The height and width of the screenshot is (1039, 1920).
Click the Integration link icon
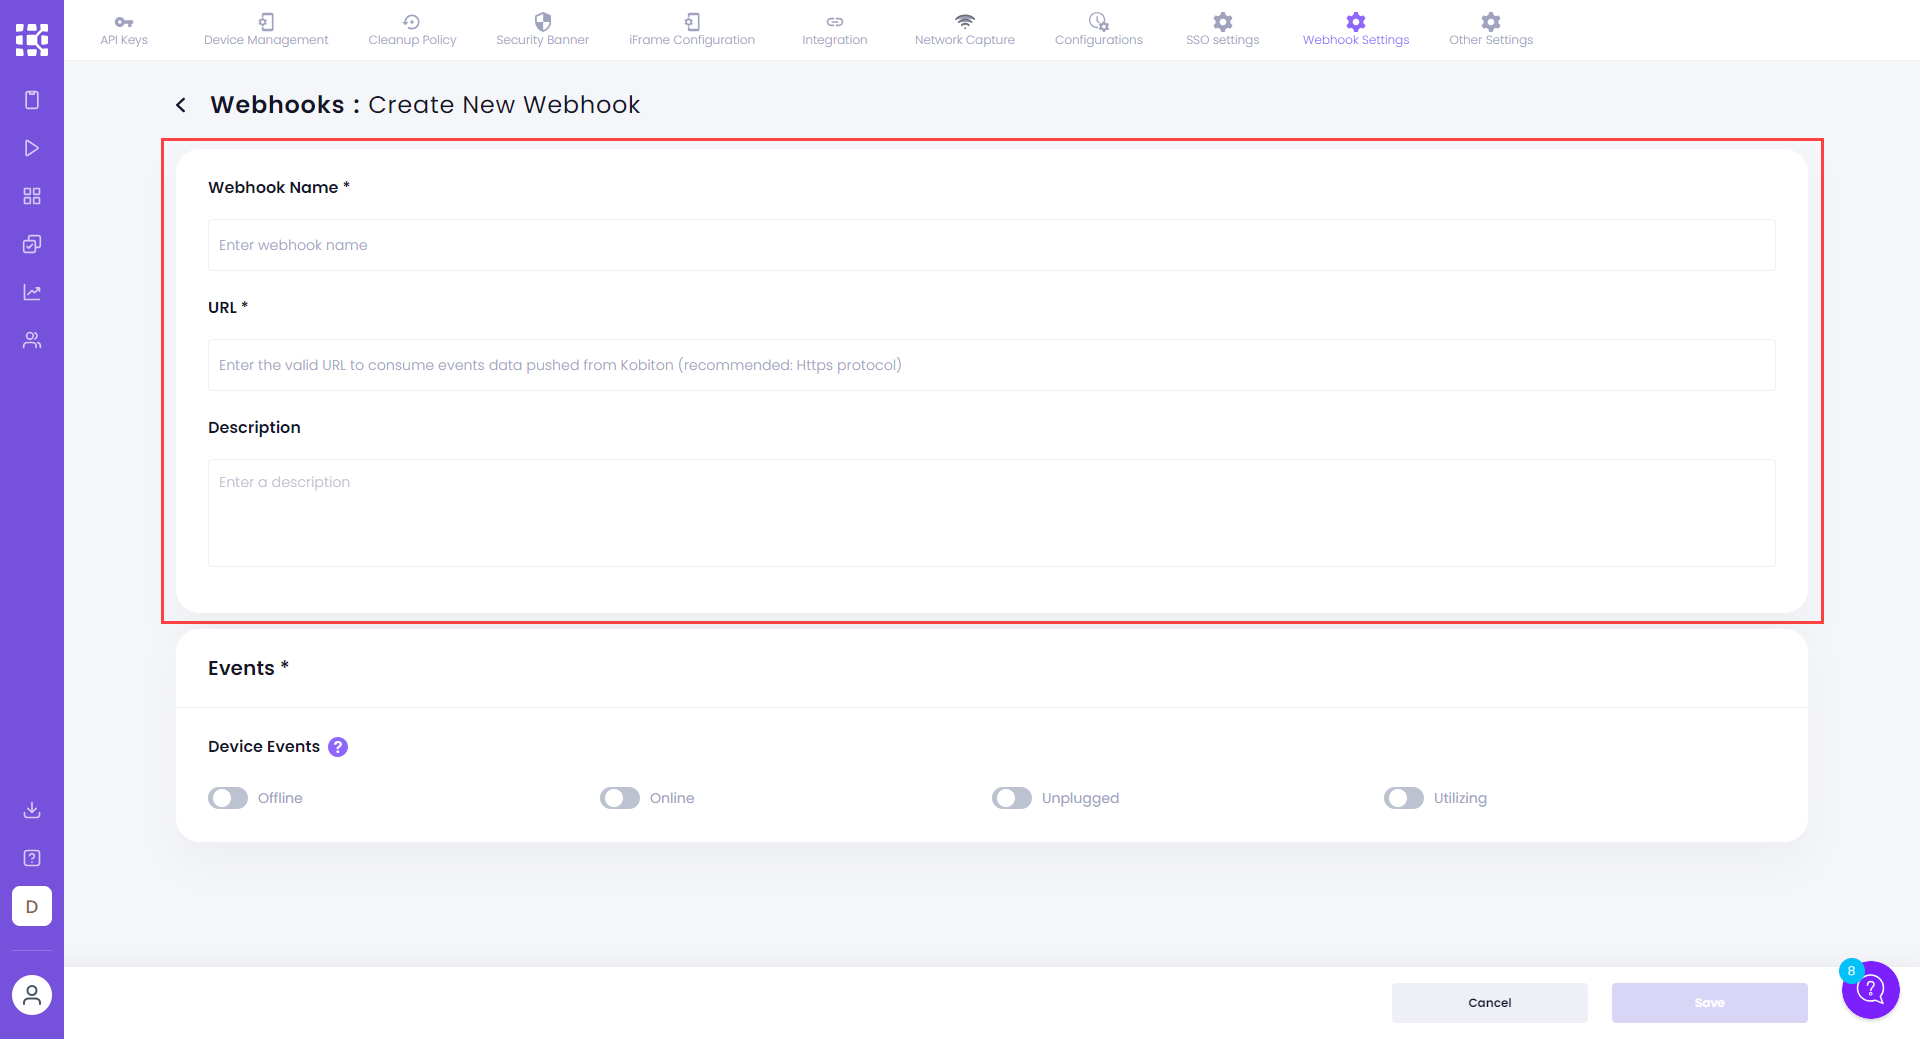[835, 22]
